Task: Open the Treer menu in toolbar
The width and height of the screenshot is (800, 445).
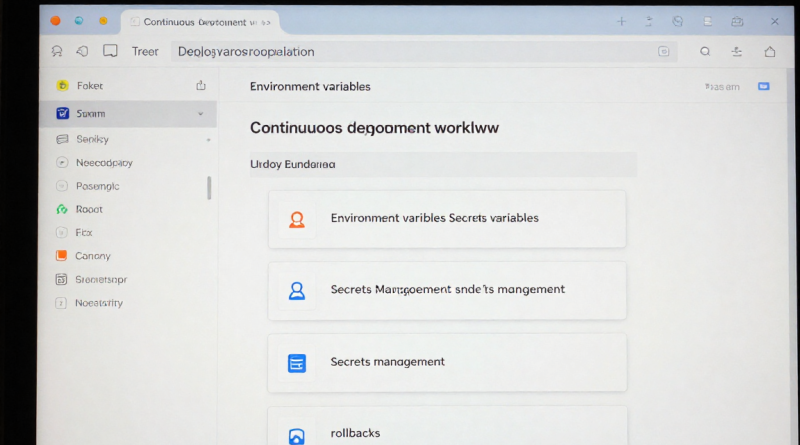Action: 145,52
